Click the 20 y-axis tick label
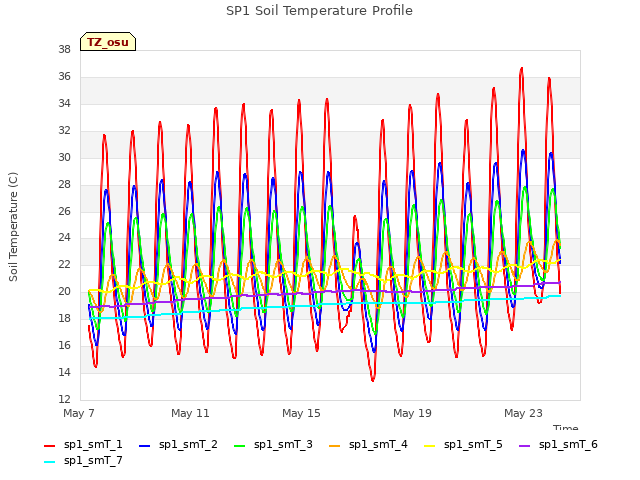The width and height of the screenshot is (640, 480). 64,292
